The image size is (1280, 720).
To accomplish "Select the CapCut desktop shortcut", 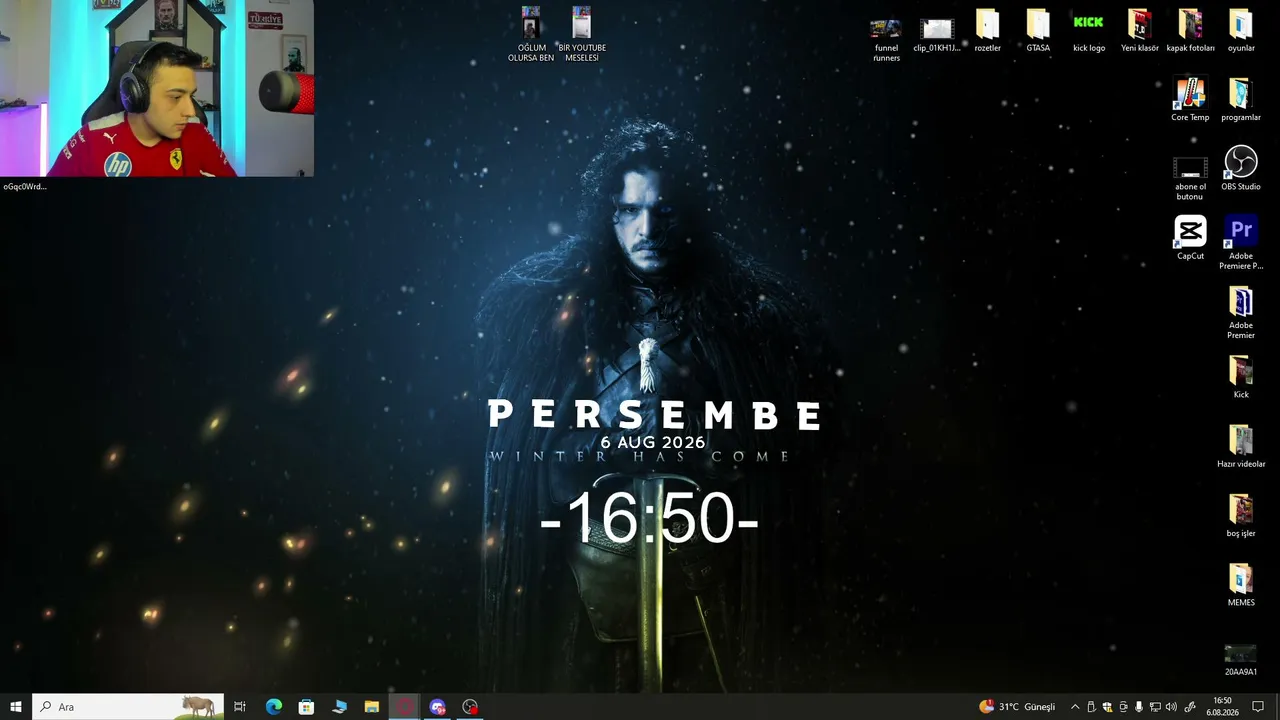I will 1190,238.
